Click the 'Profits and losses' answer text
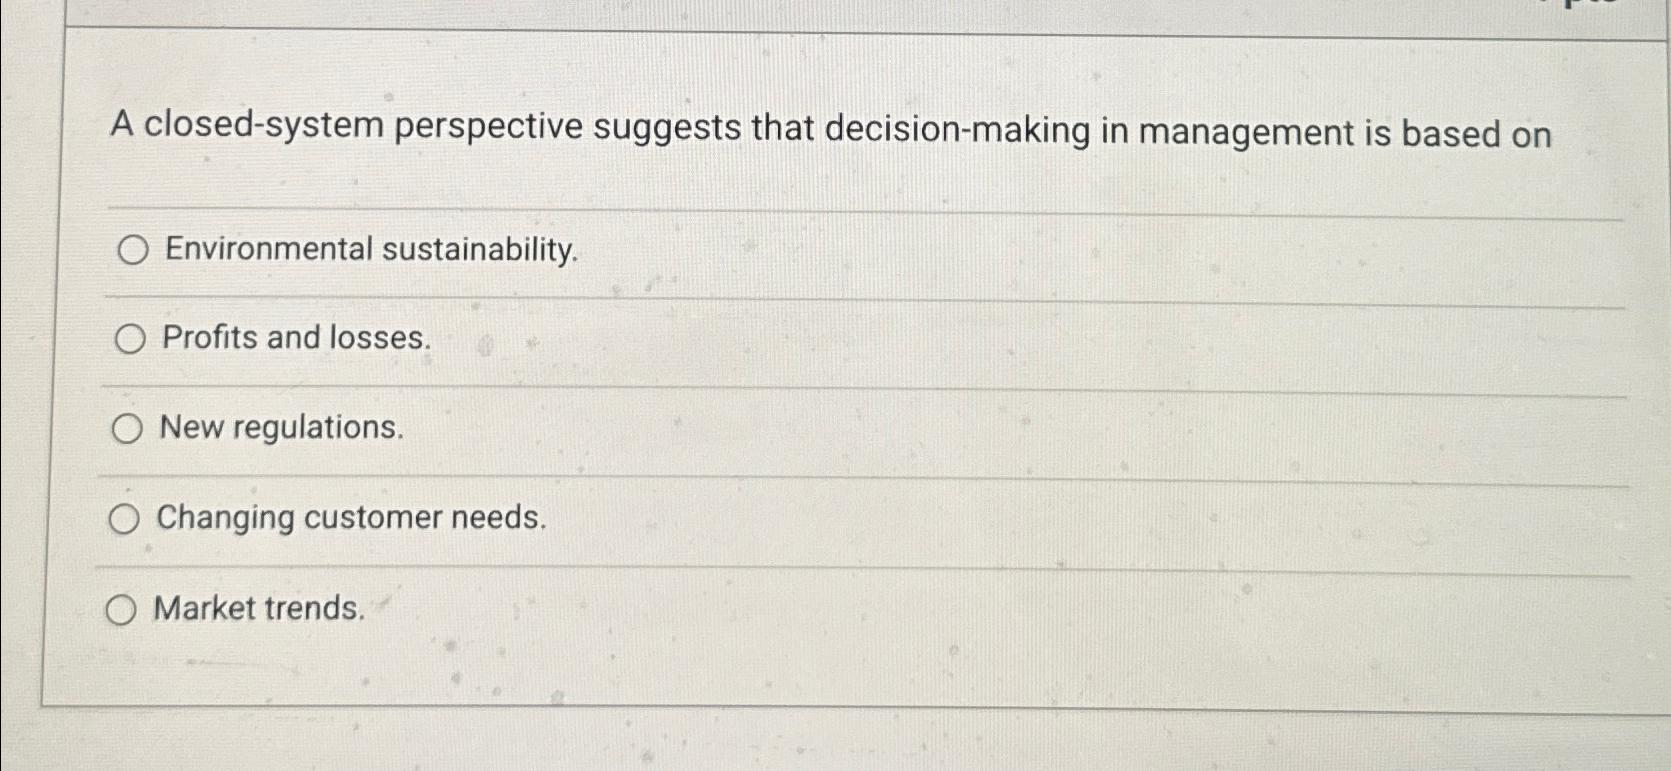This screenshot has width=1671, height=771. (x=295, y=338)
